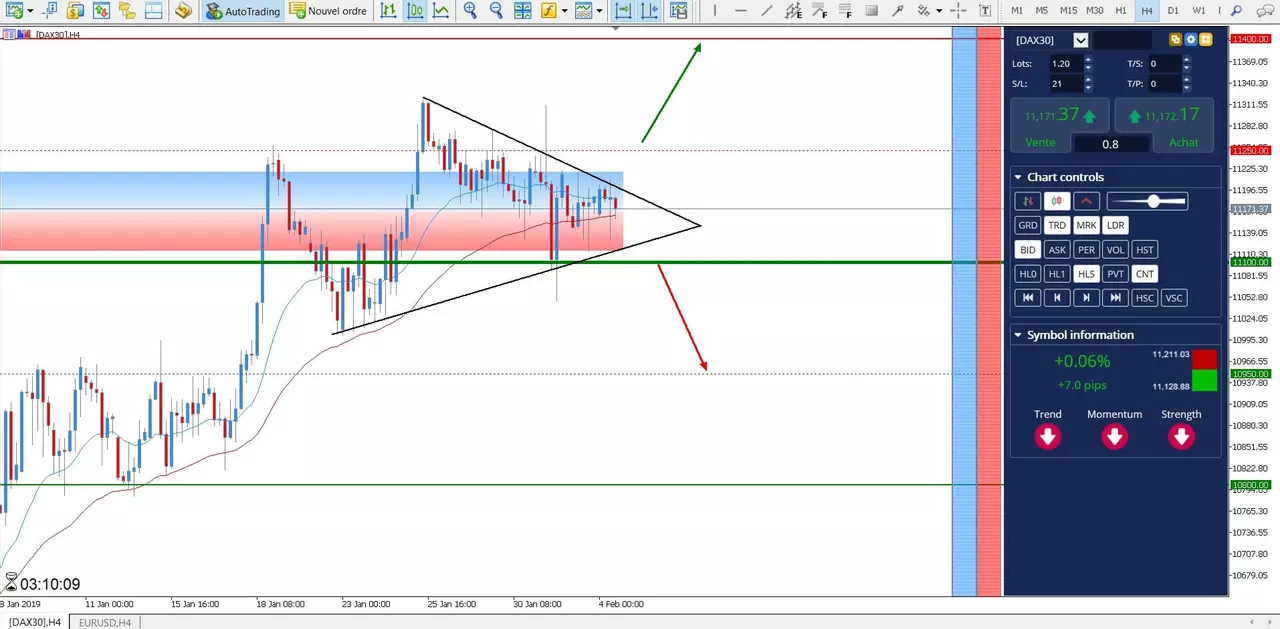The width and height of the screenshot is (1280, 629).
Task: Select the Fibonacci retracement tool
Action: [819, 11]
